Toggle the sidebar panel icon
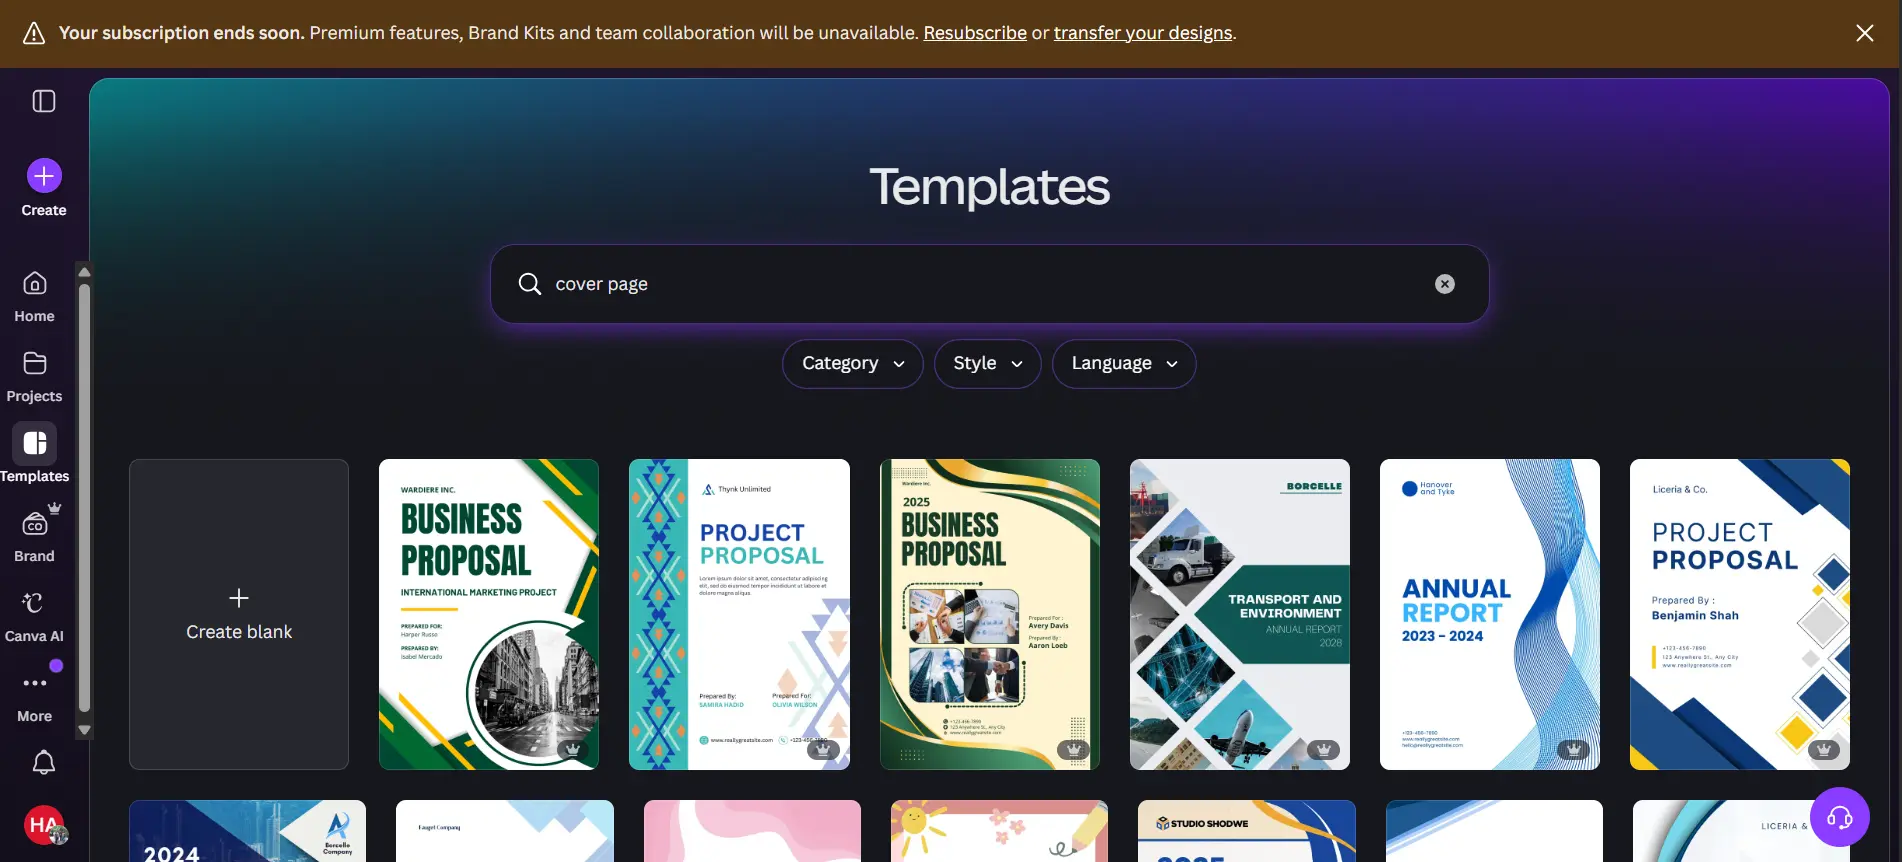1902x862 pixels. pyautogui.click(x=44, y=101)
